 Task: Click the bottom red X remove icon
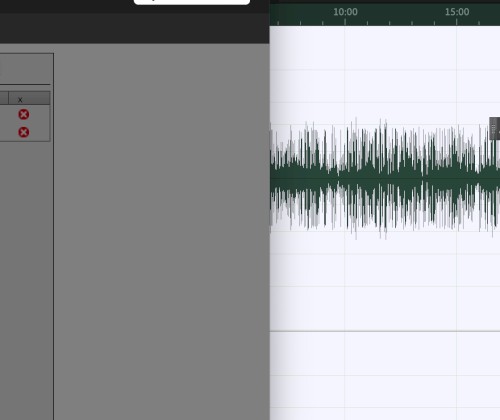point(23,132)
